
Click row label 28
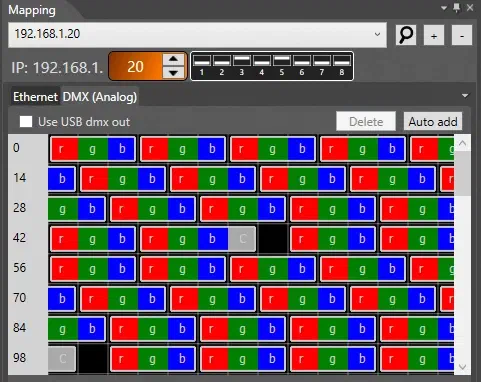(20, 208)
